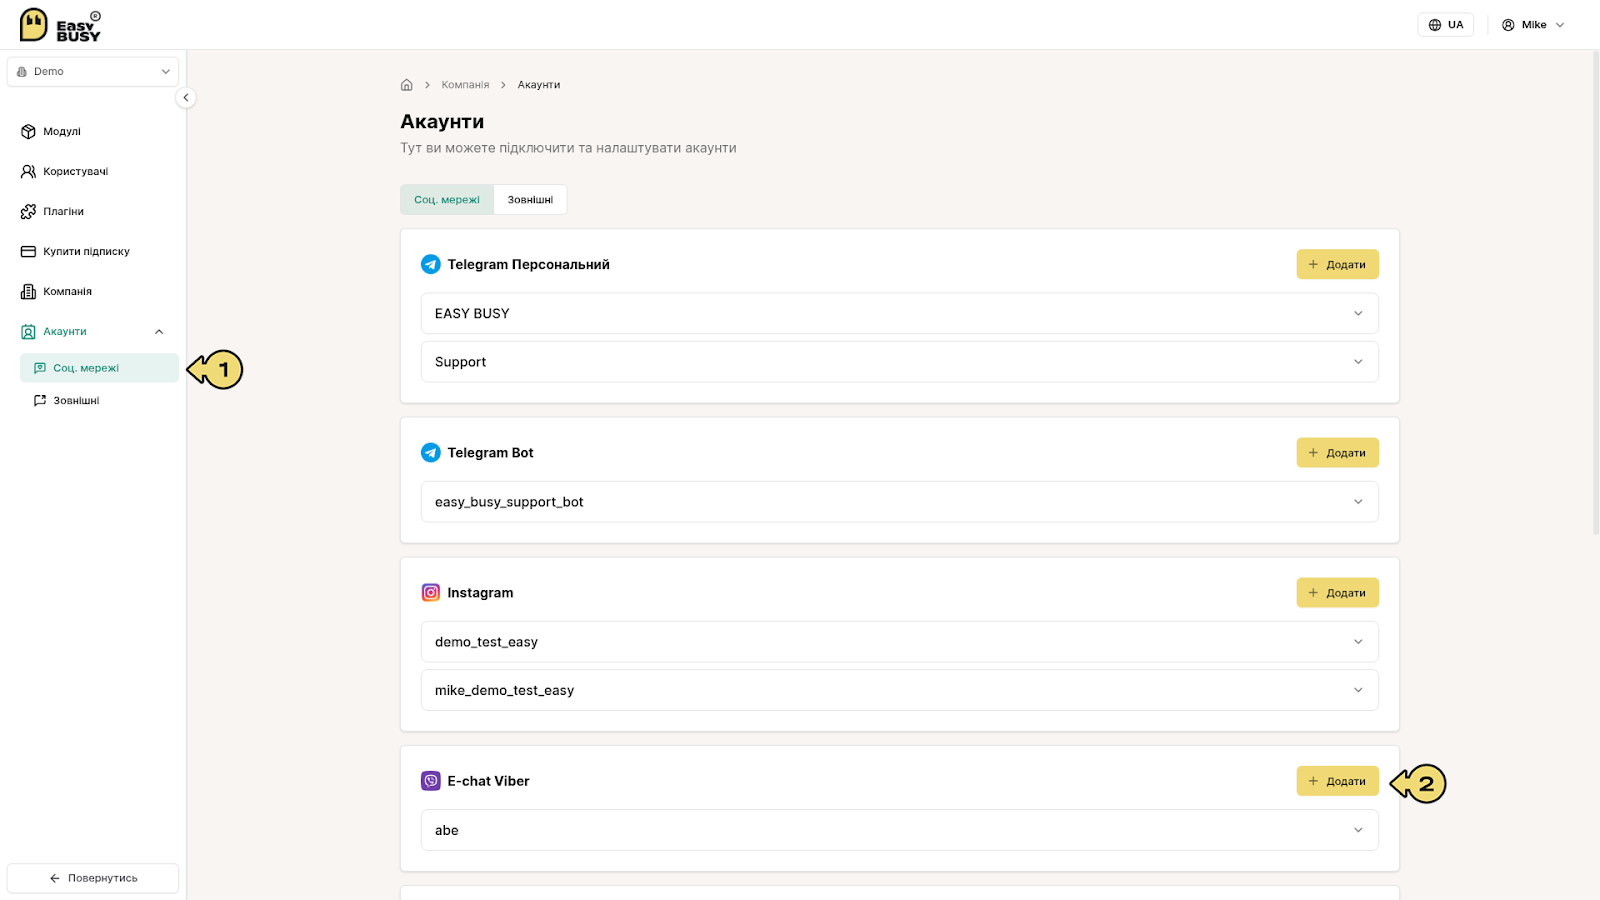Expand the mike_demo_test_easy account
Viewport: 1600px width, 900px height.
pos(899,690)
